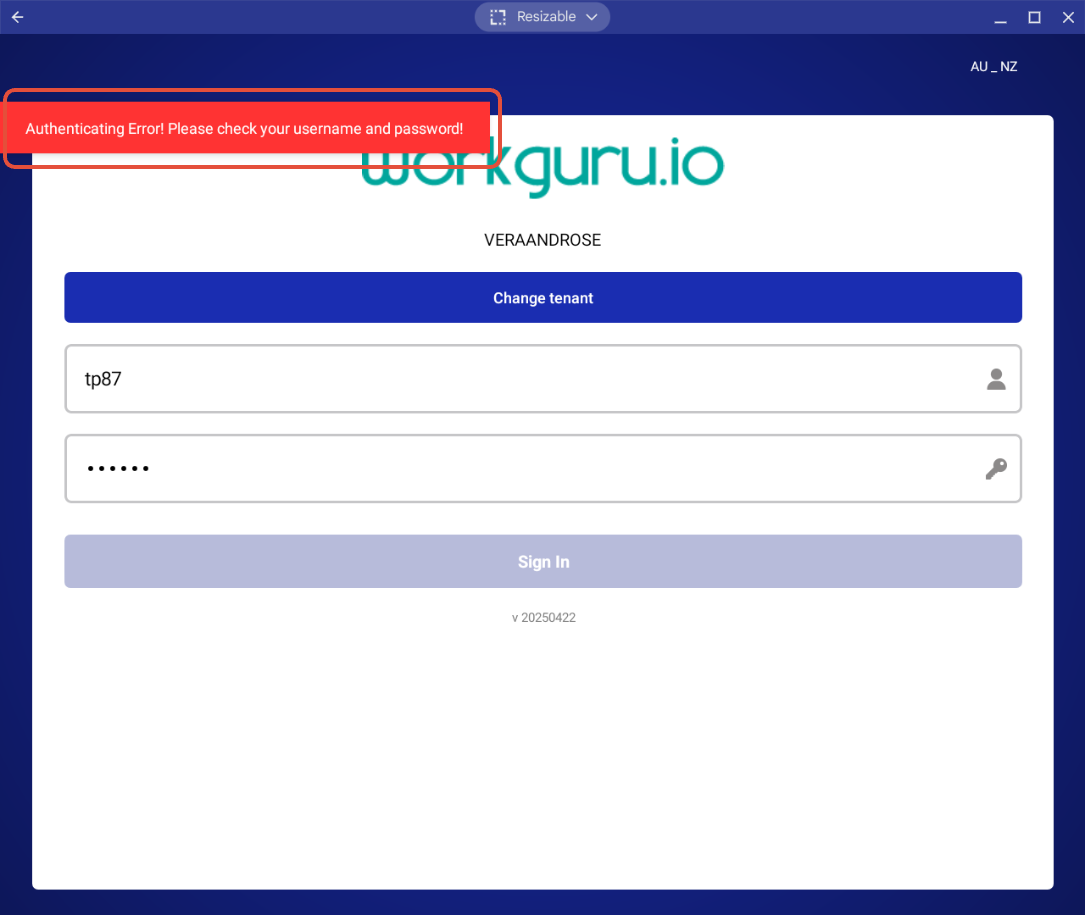Click the user profile icon in username field
The height and width of the screenshot is (915, 1085).
(x=996, y=379)
